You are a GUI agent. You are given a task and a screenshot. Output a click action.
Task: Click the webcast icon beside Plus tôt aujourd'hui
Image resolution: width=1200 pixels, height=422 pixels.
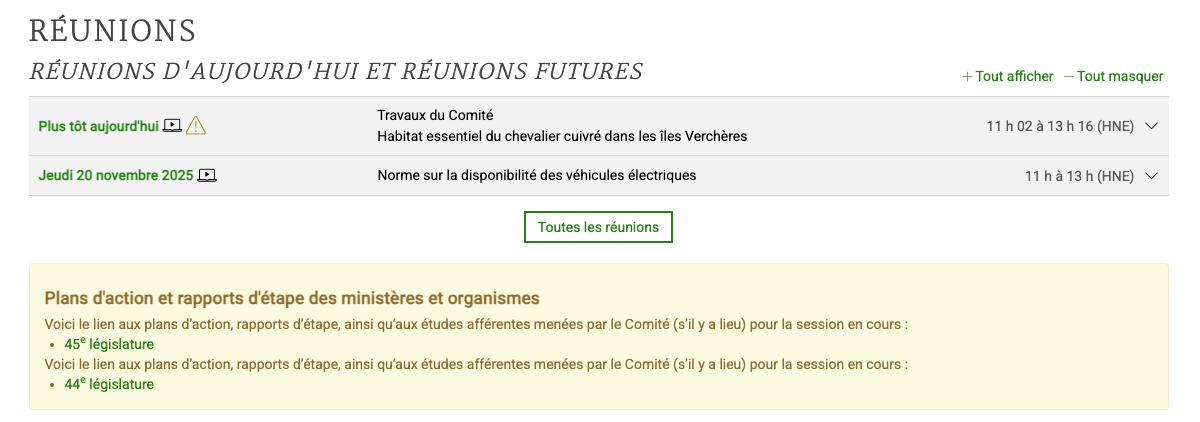point(172,126)
